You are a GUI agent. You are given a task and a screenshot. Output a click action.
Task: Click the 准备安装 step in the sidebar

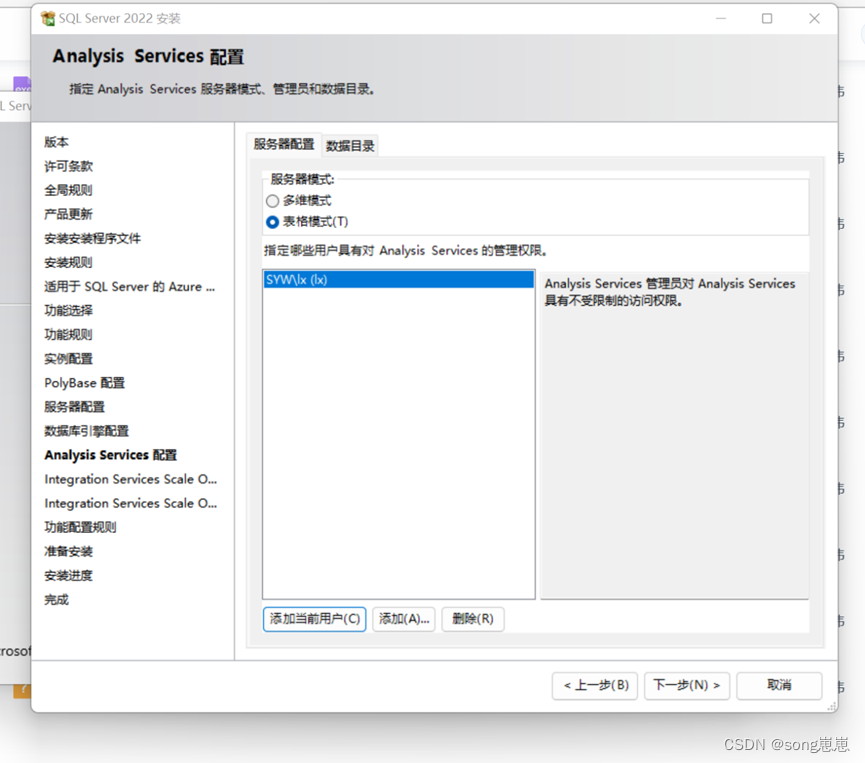point(68,552)
